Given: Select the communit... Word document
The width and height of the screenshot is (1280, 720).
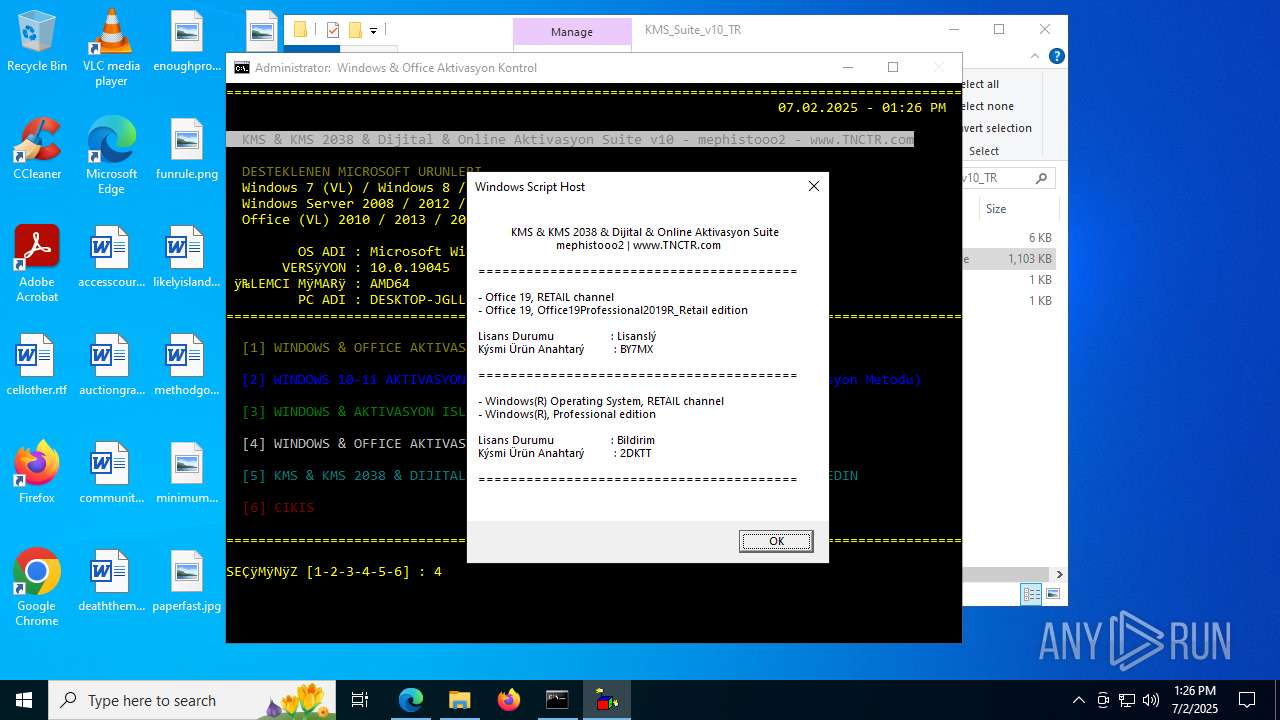Looking at the screenshot, I should [111, 473].
